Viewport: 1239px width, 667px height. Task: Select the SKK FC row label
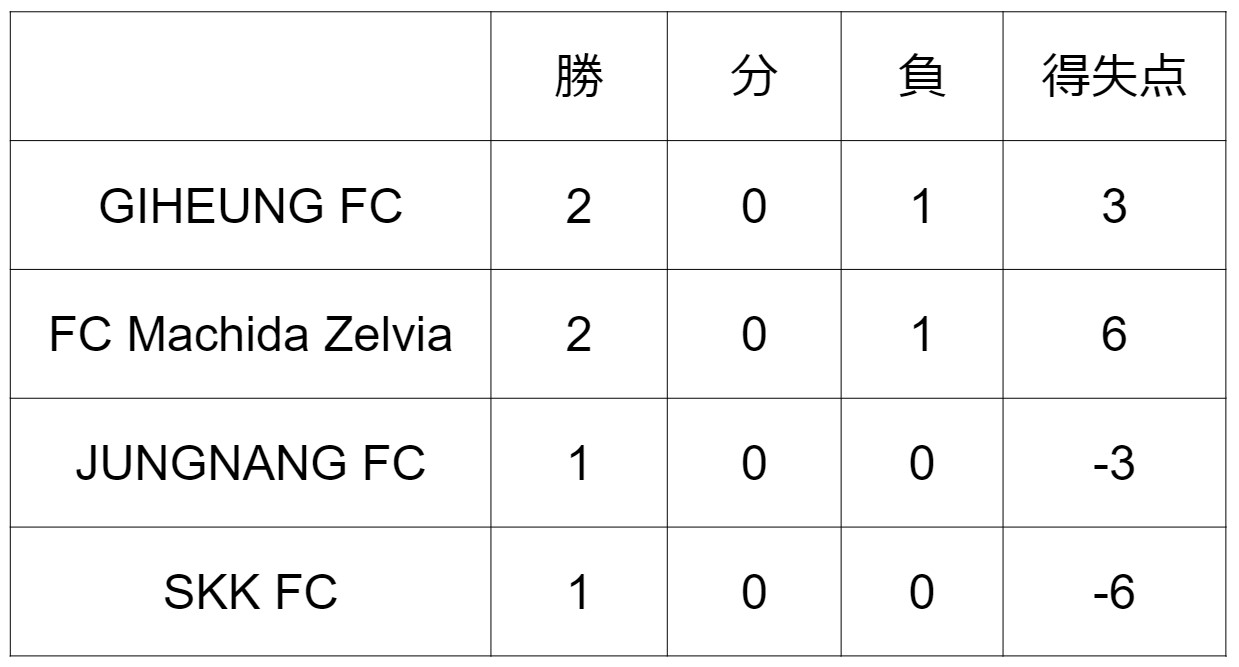point(250,592)
